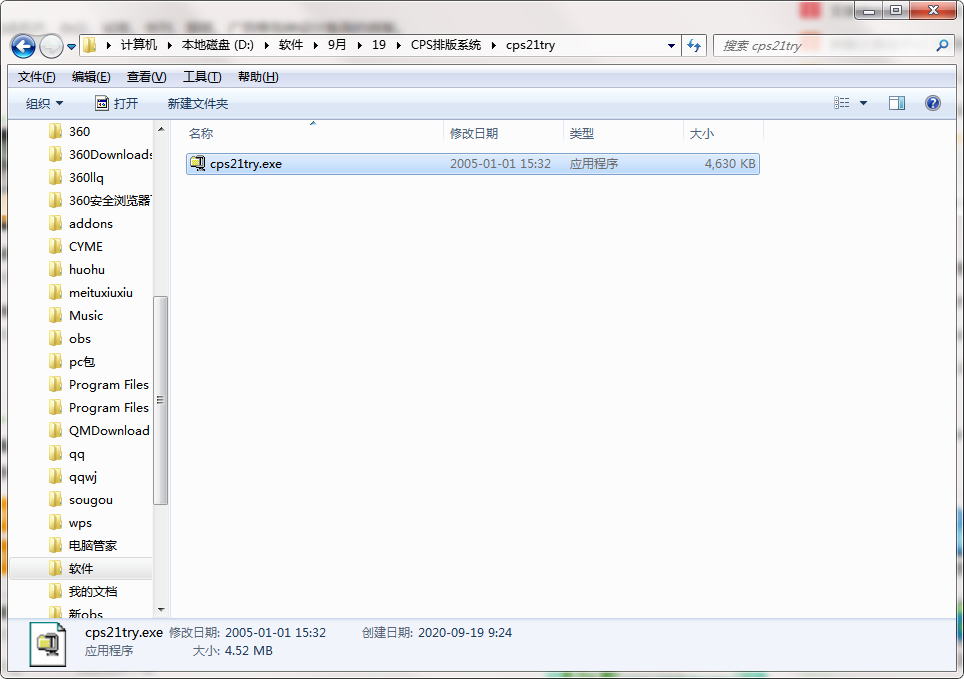Select the cps21try.exe file icon
964x679 pixels.
(198, 164)
